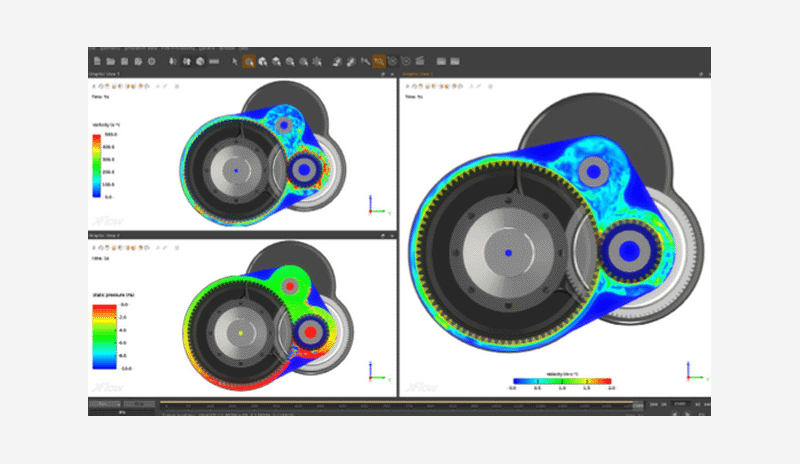The height and width of the screenshot is (464, 800).
Task: Close the Graphic View 1 panel
Action: pyautogui.click(x=392, y=75)
